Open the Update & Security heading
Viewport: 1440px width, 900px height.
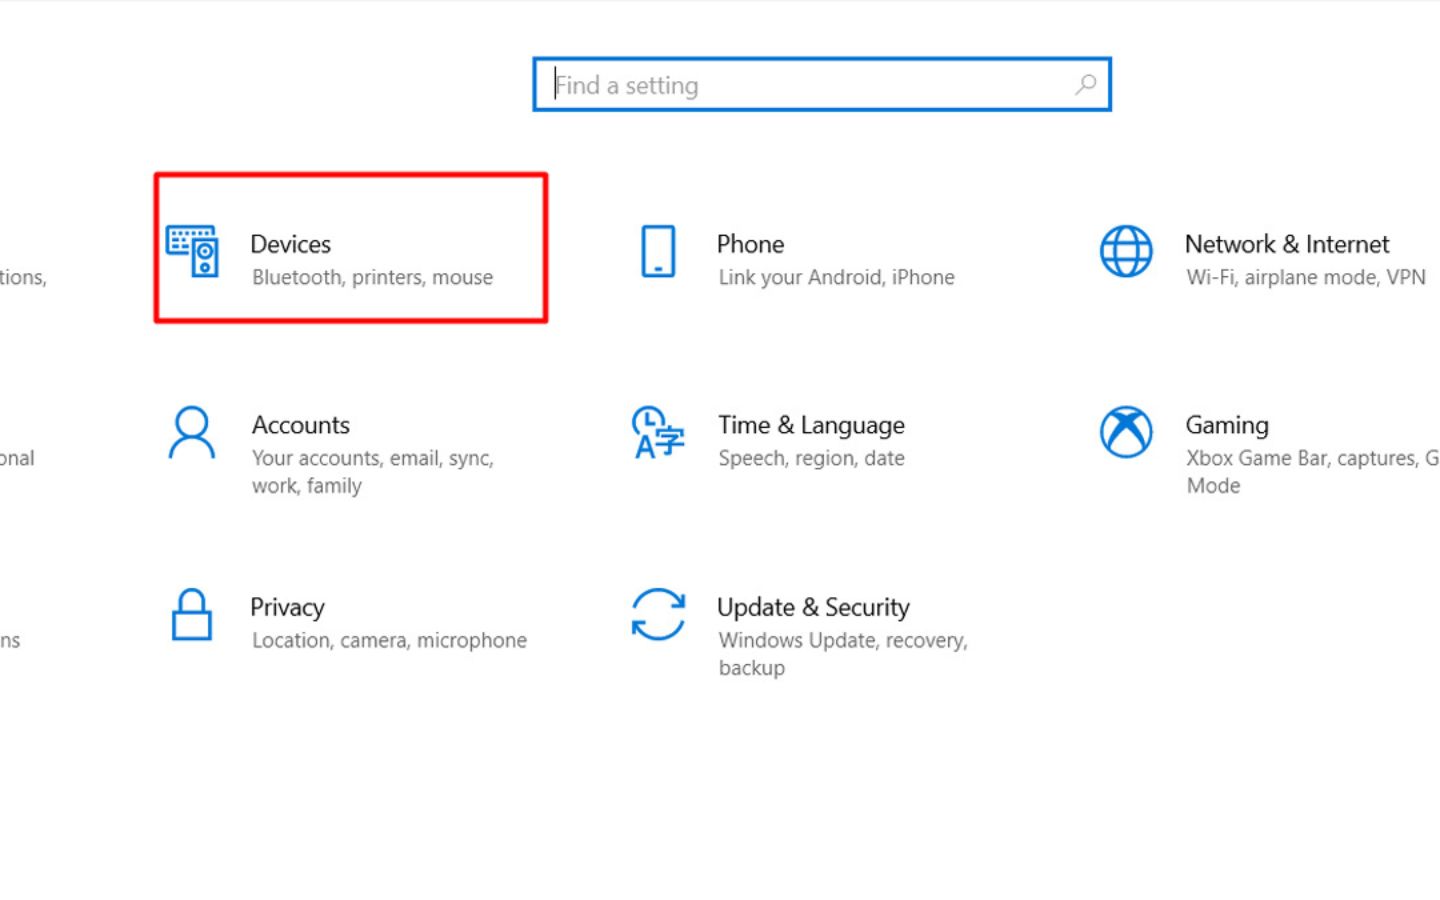[813, 607]
